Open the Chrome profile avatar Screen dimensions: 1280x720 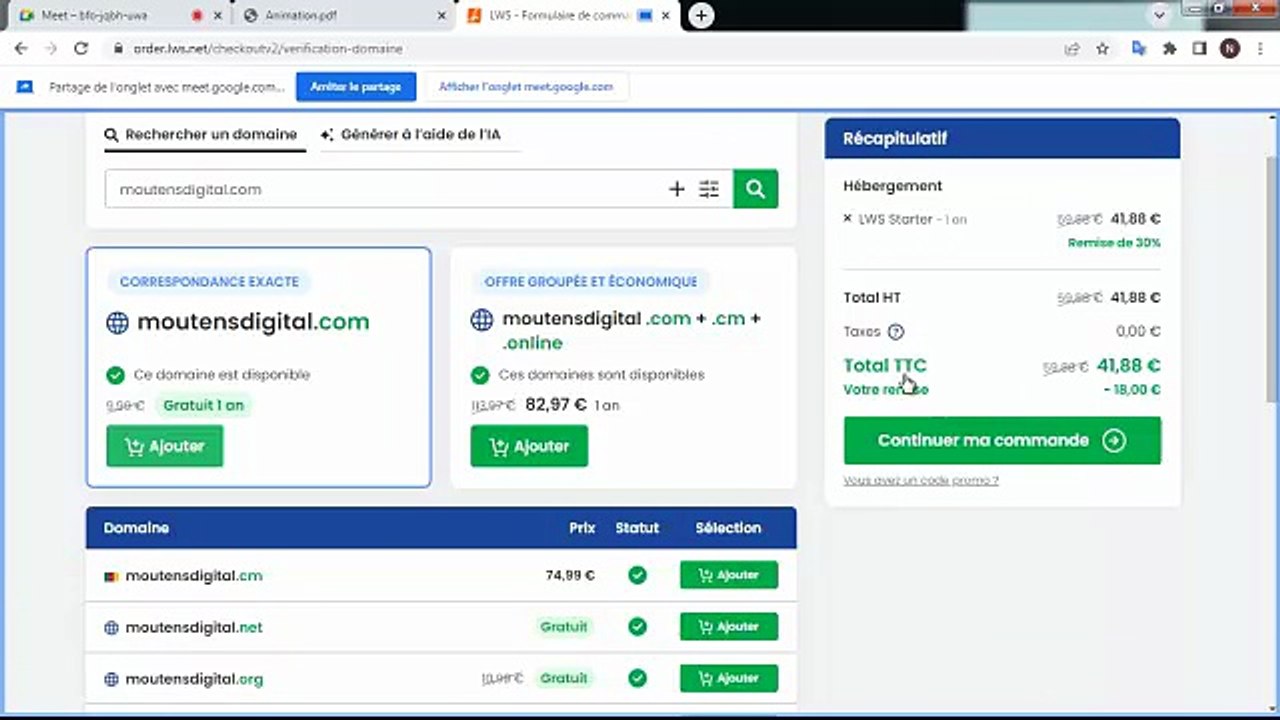1230,48
